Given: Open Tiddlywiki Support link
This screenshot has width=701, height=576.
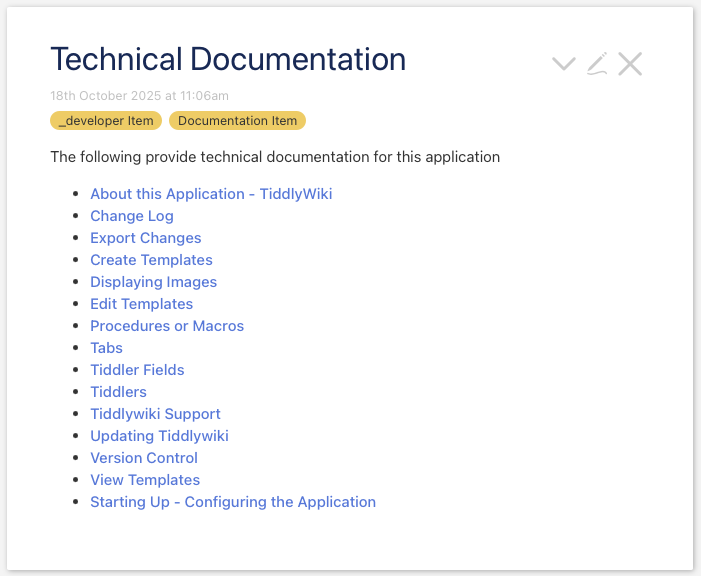Looking at the screenshot, I should tap(155, 414).
